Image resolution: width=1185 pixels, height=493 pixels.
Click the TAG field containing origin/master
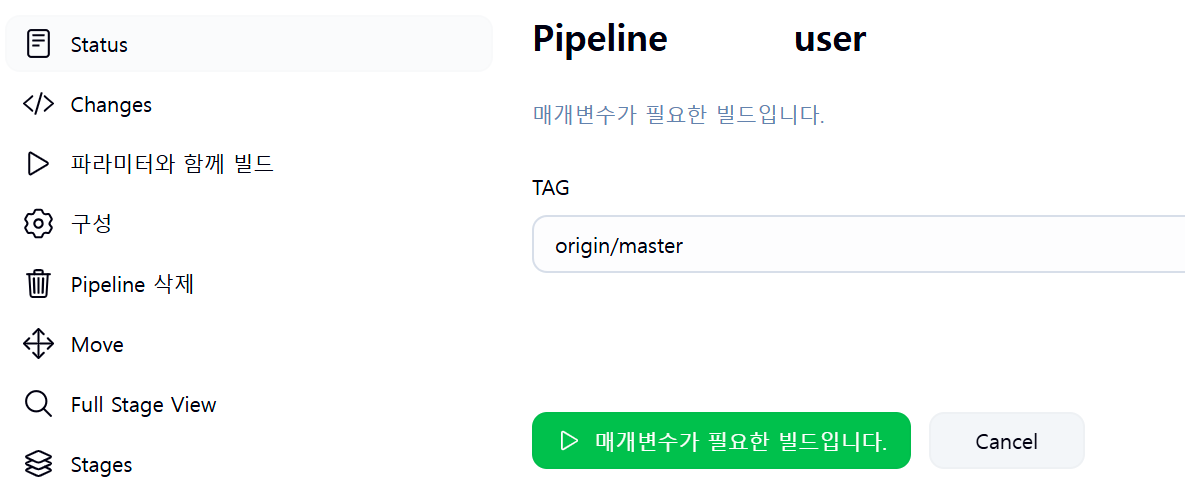859,244
